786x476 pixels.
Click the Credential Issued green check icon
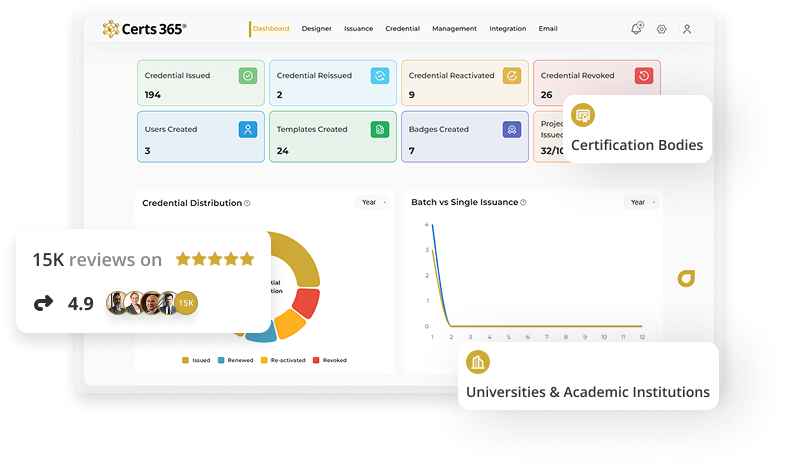pyautogui.click(x=248, y=76)
